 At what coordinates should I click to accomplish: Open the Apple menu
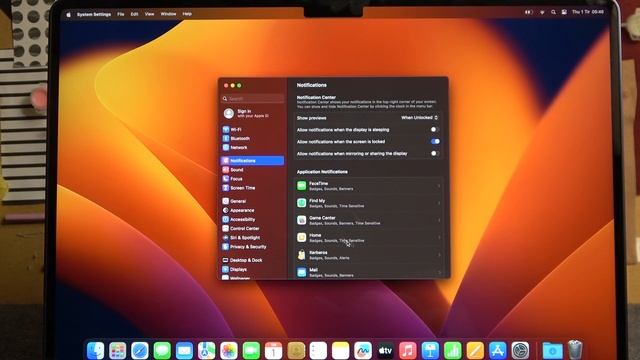pyautogui.click(x=69, y=14)
